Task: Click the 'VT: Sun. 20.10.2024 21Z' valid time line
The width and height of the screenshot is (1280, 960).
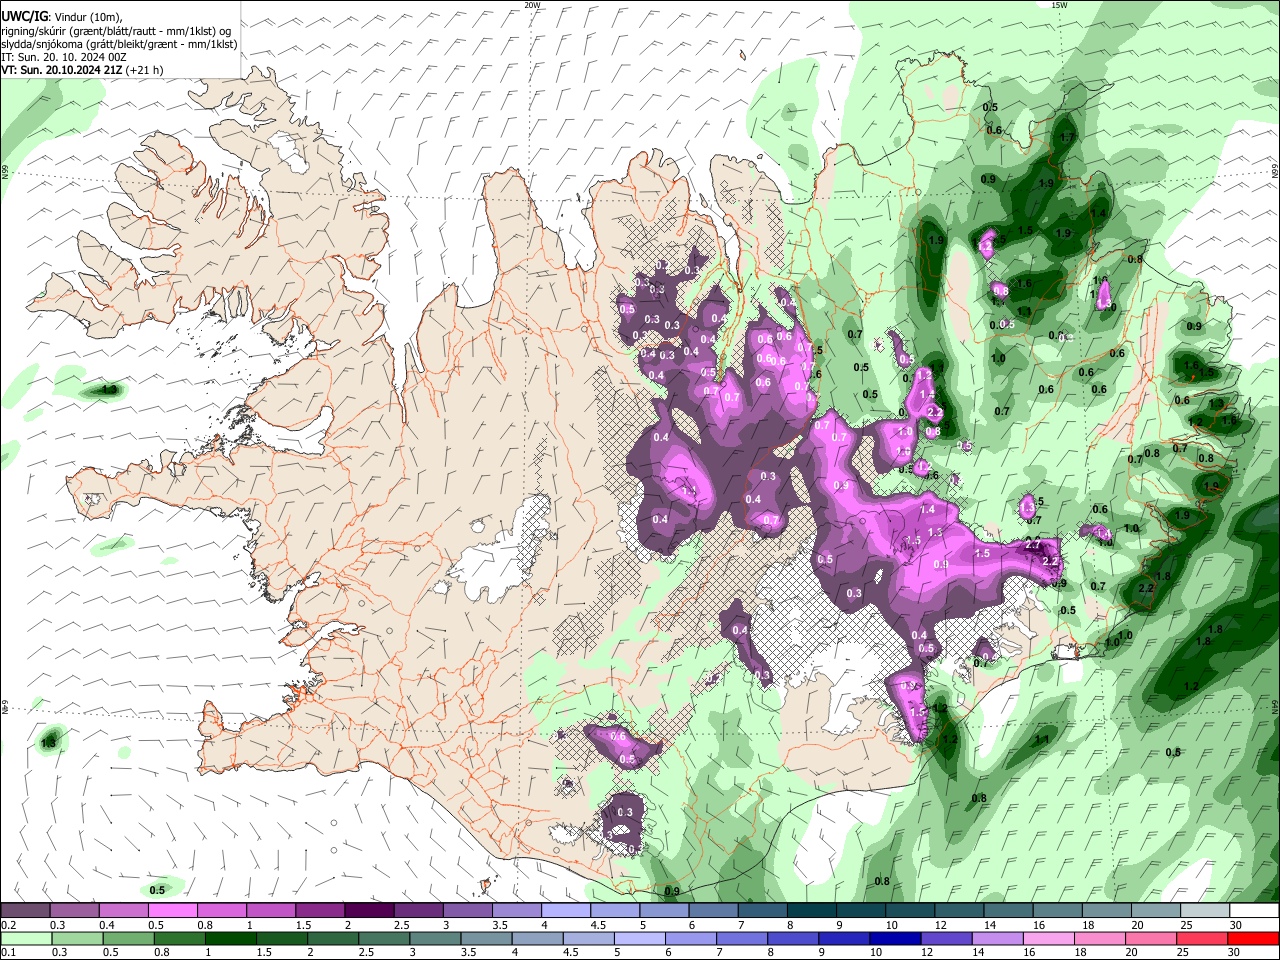Action: coord(82,71)
